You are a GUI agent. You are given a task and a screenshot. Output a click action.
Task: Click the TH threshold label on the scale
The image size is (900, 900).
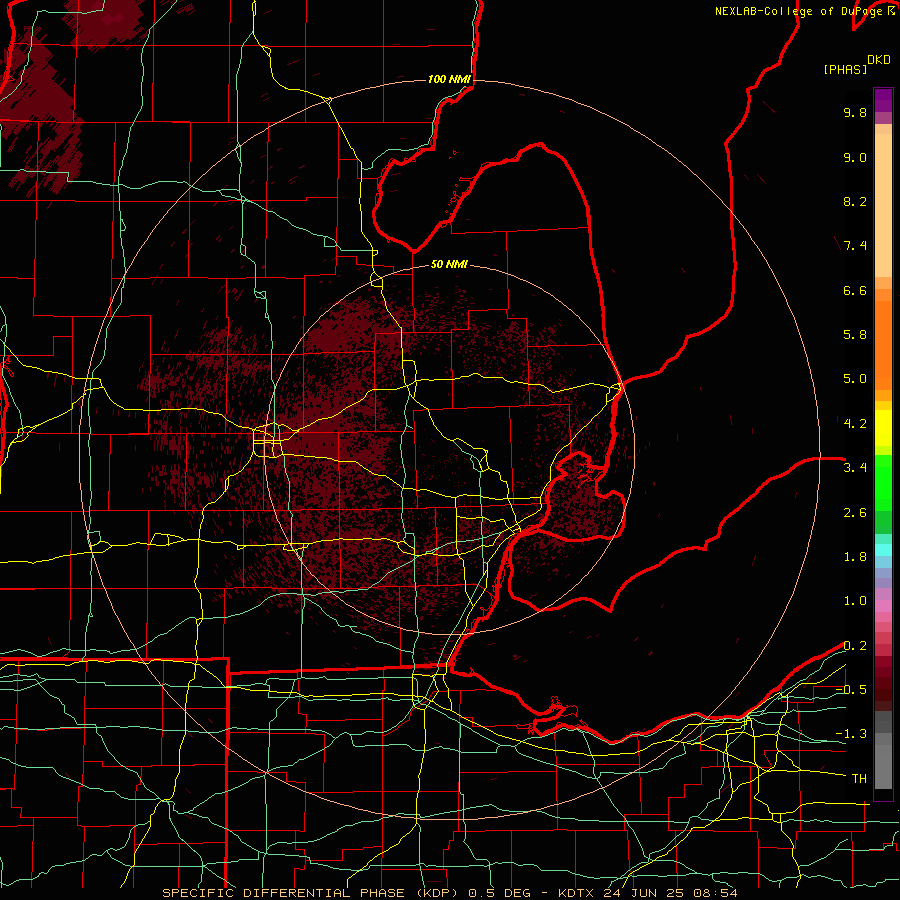coord(859,779)
